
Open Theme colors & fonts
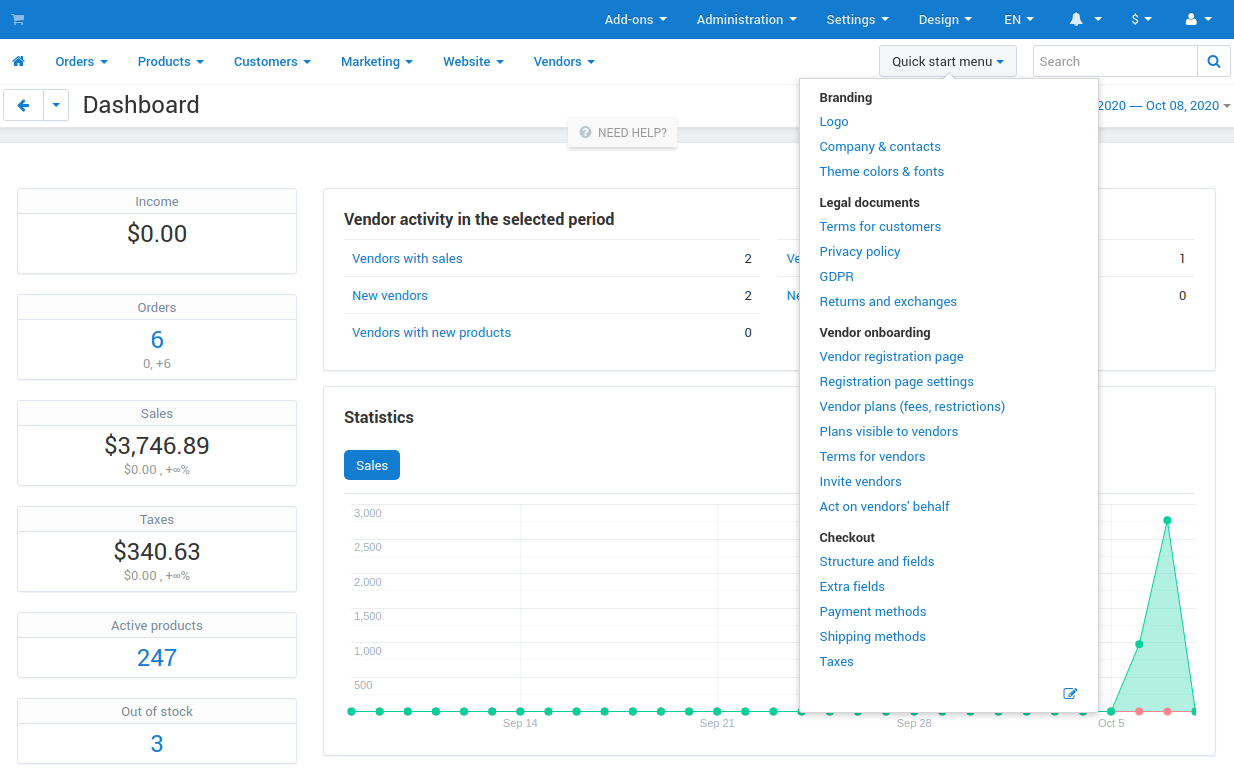point(882,172)
